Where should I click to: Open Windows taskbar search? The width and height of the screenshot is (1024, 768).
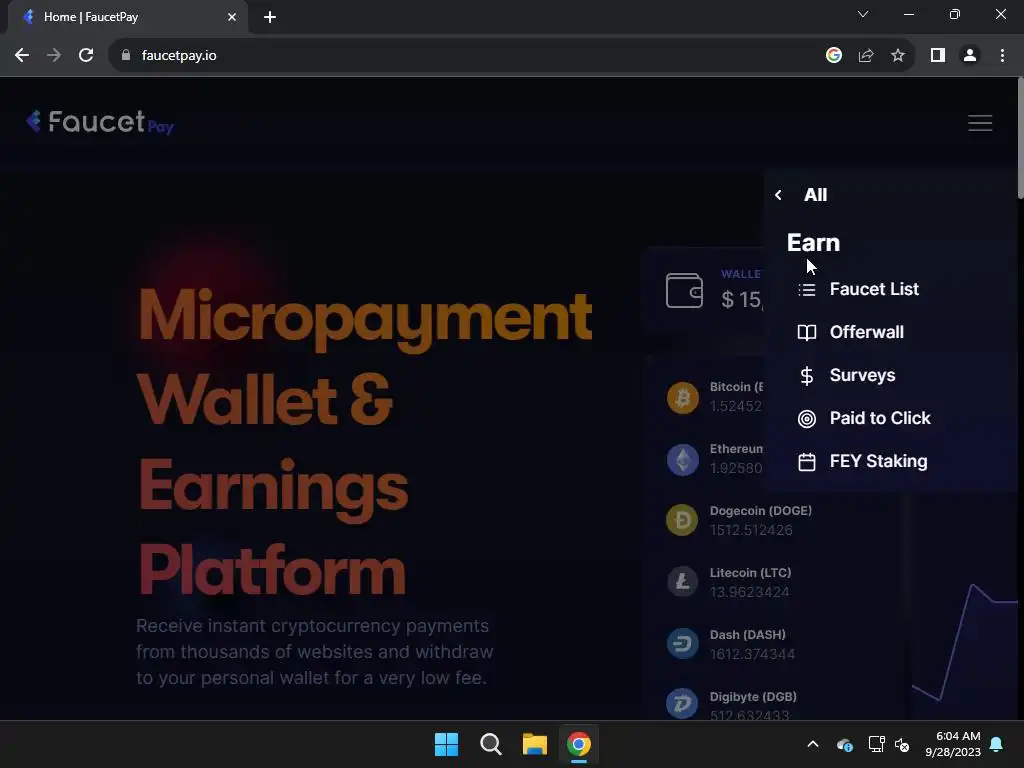coord(490,744)
